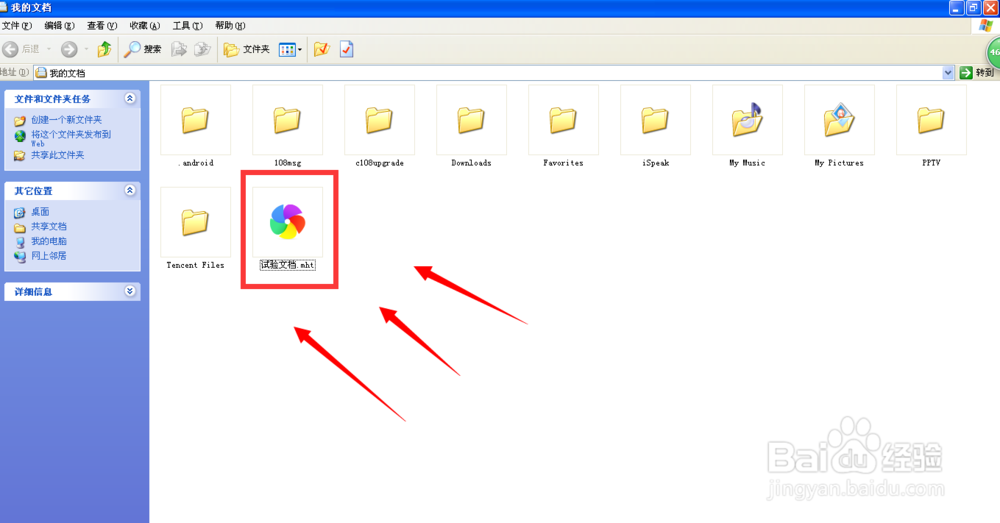Screen dimensions: 1000x523
Task: Click the dimmed copy-to toolbar icon
Action: coord(202,49)
